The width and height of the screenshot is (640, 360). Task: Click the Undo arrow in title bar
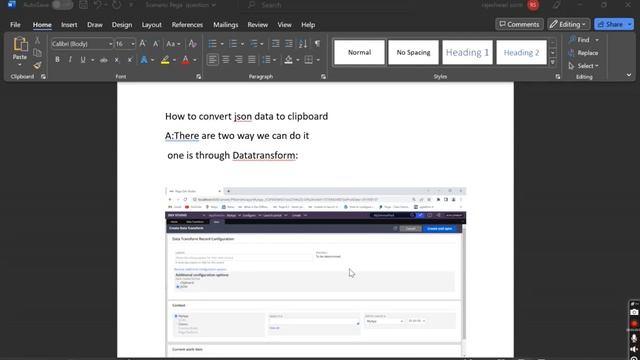[97, 5]
